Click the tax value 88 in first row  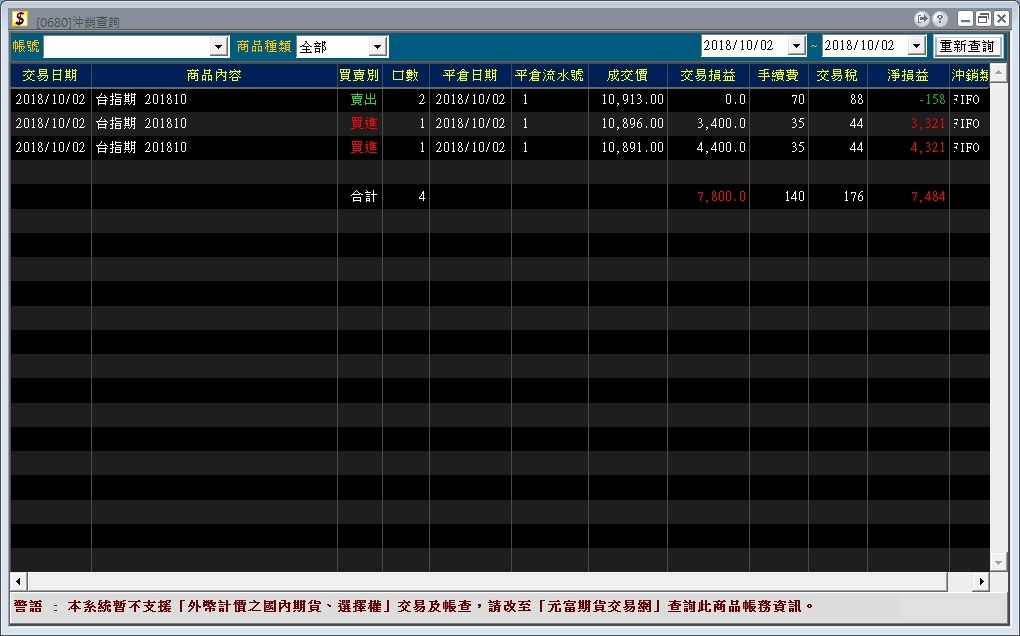(x=857, y=99)
